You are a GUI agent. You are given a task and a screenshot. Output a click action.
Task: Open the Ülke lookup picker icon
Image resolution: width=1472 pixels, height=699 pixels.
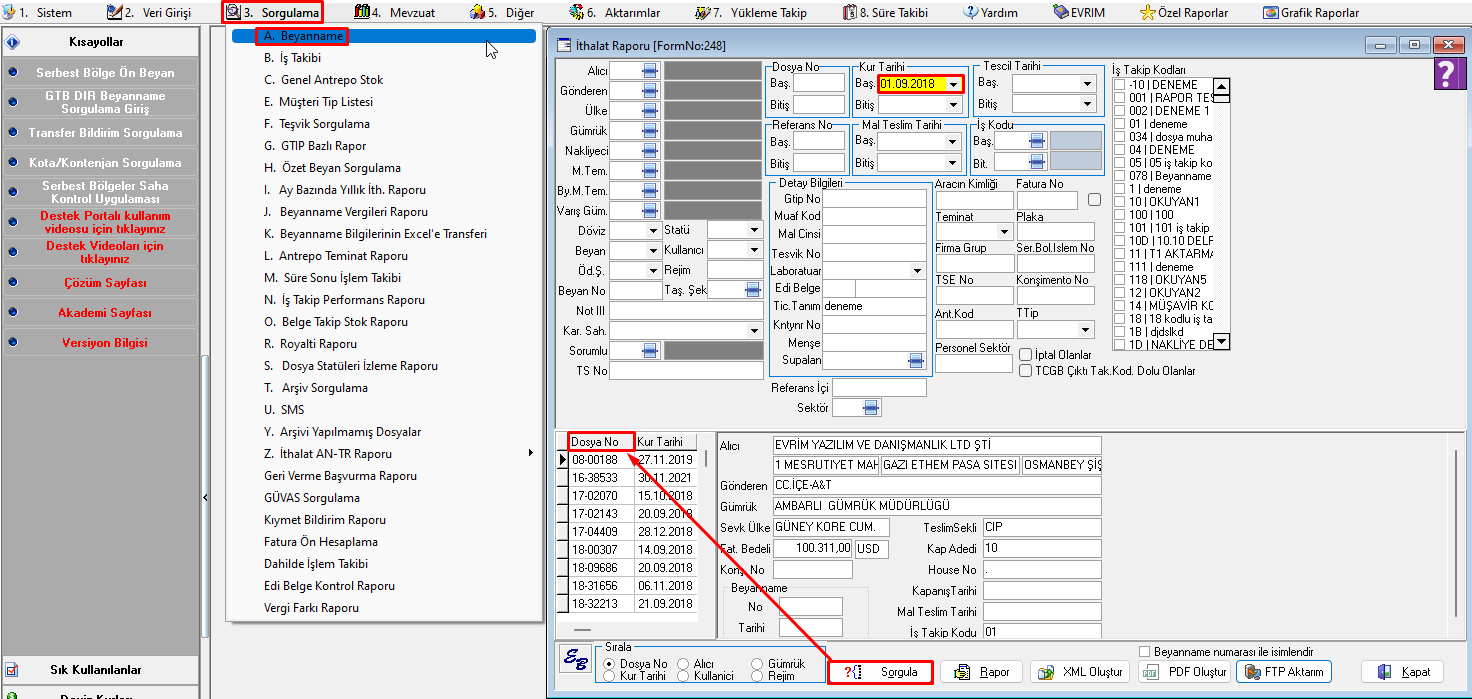click(x=650, y=110)
